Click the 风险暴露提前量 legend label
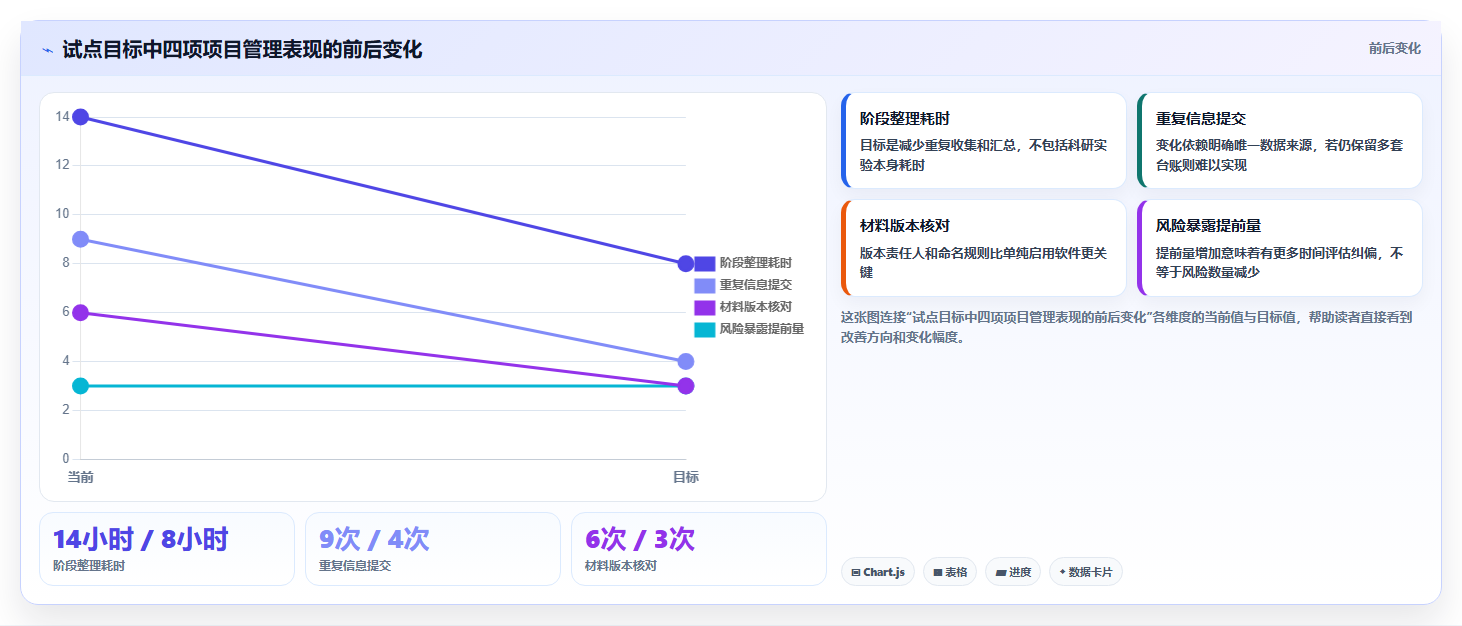Image resolution: width=1462 pixels, height=626 pixels. 762,329
